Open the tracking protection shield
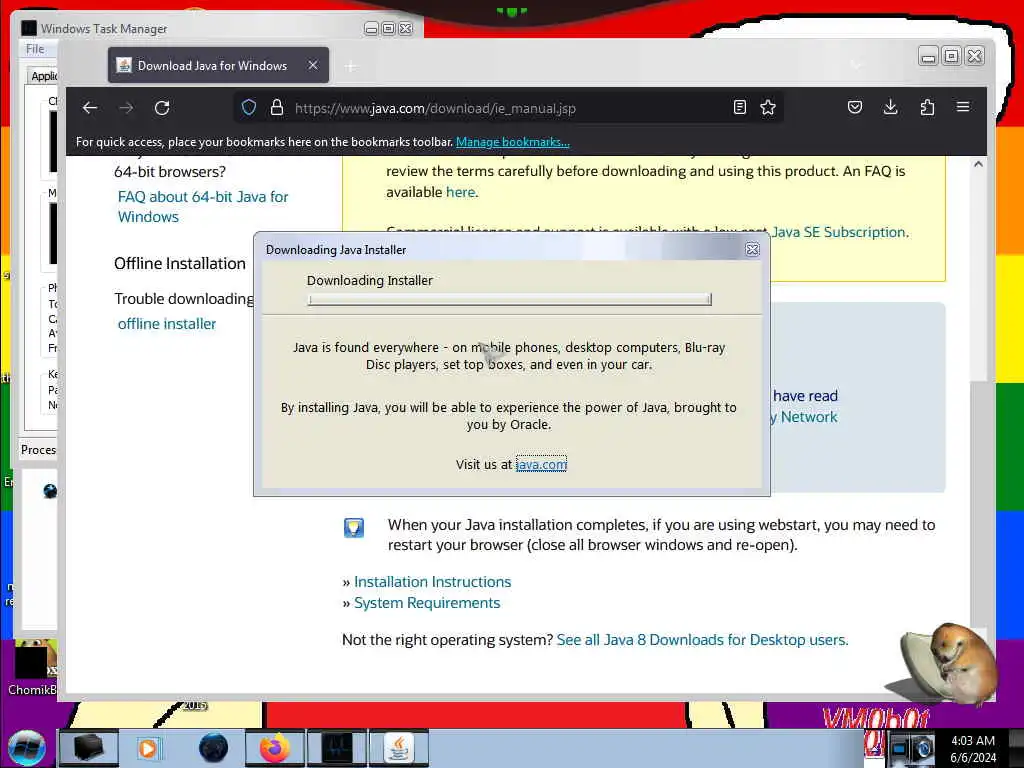The image size is (1024, 768). click(249, 108)
